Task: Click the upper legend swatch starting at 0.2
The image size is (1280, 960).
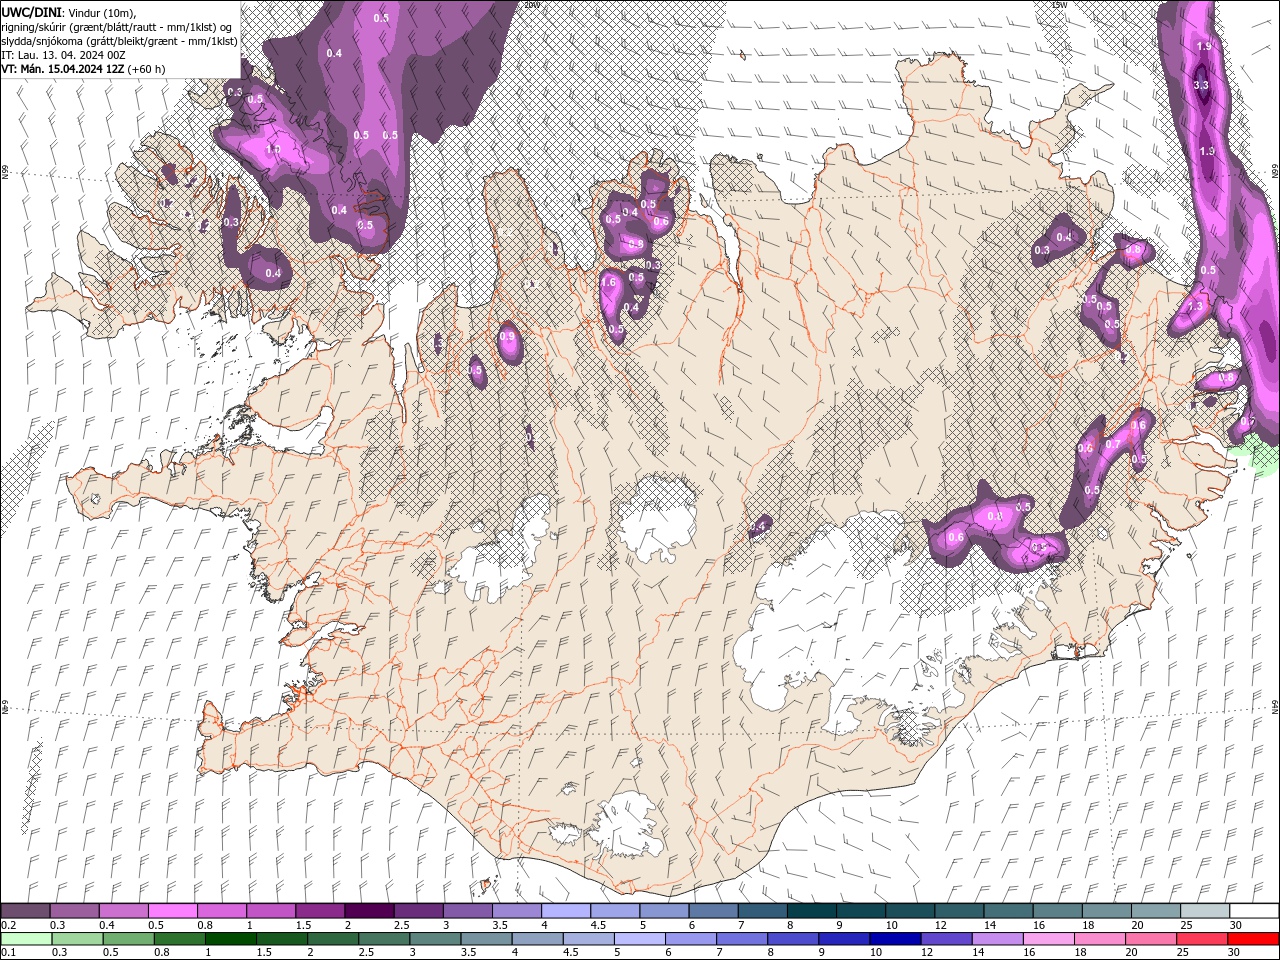Action: (26, 911)
